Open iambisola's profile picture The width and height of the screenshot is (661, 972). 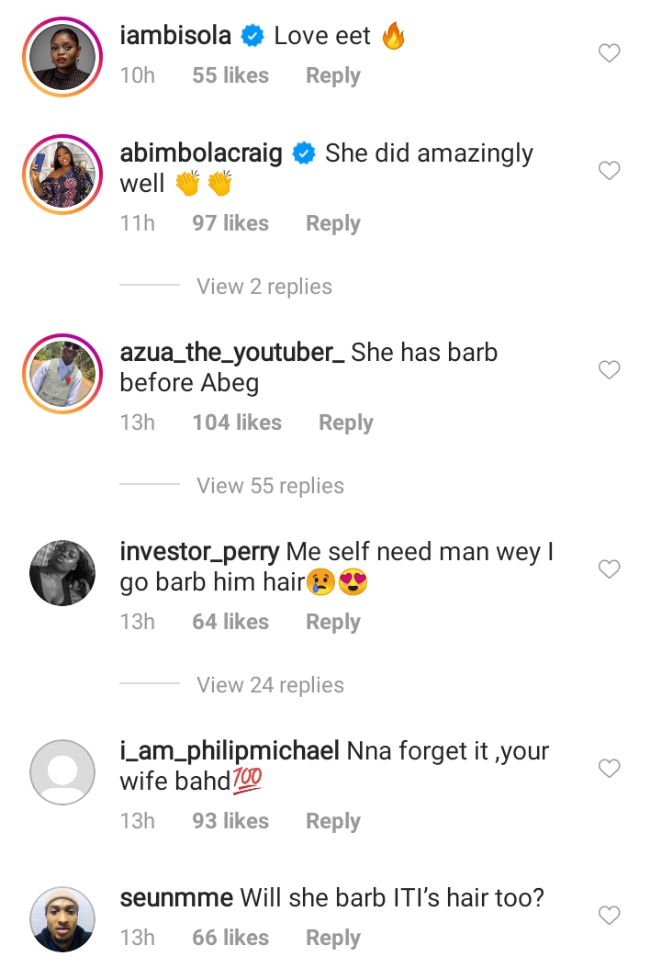(62, 54)
